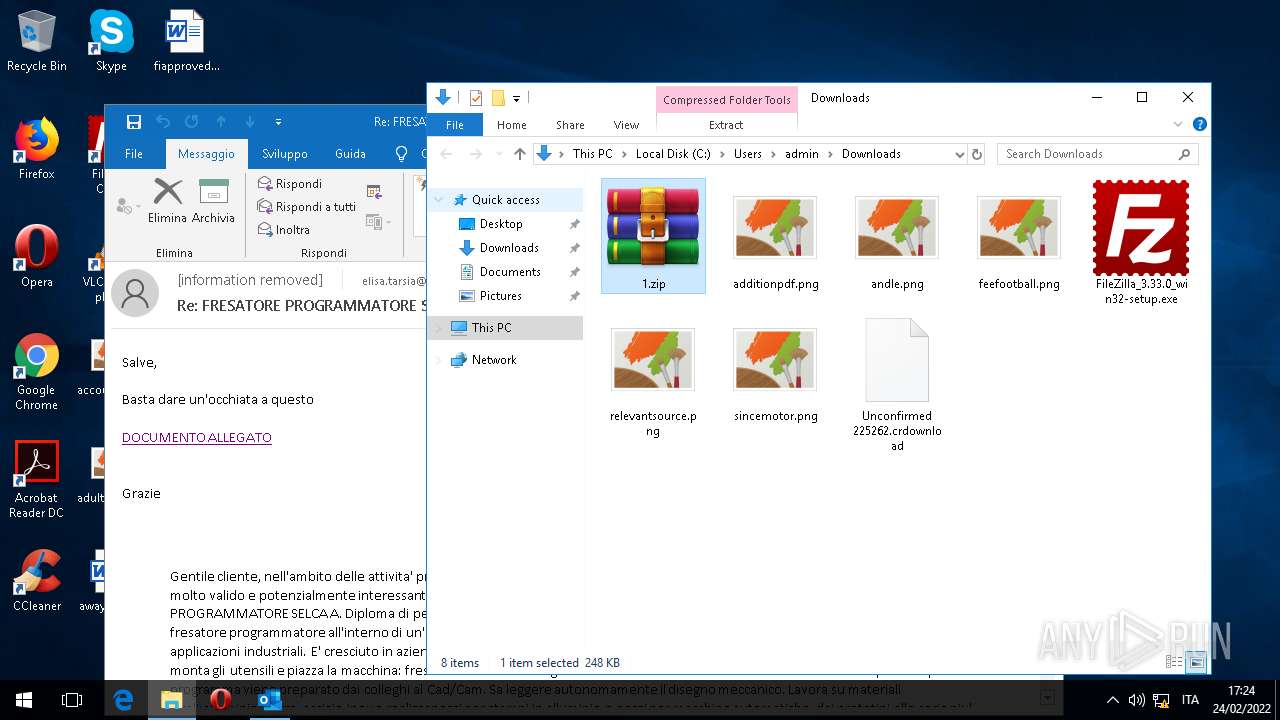Collapse the Quick access tree node
1280x720 pixels.
click(x=439, y=200)
